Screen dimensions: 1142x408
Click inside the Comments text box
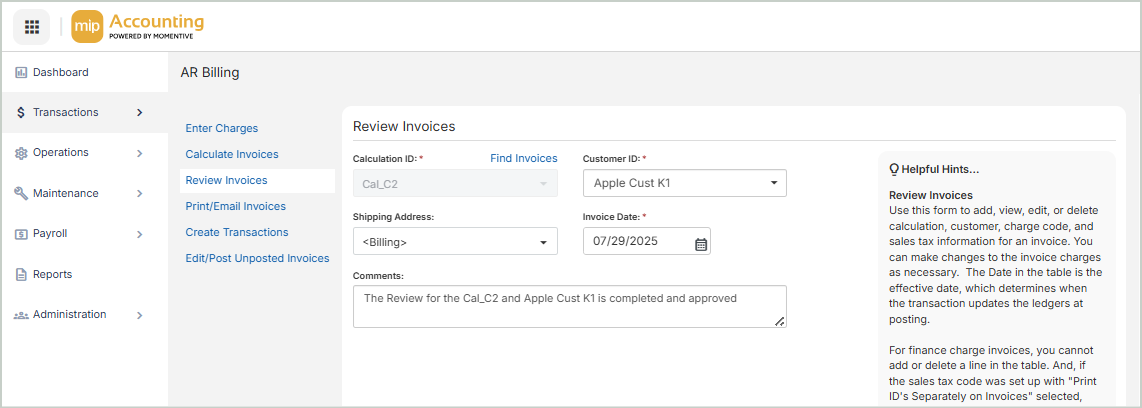568,306
